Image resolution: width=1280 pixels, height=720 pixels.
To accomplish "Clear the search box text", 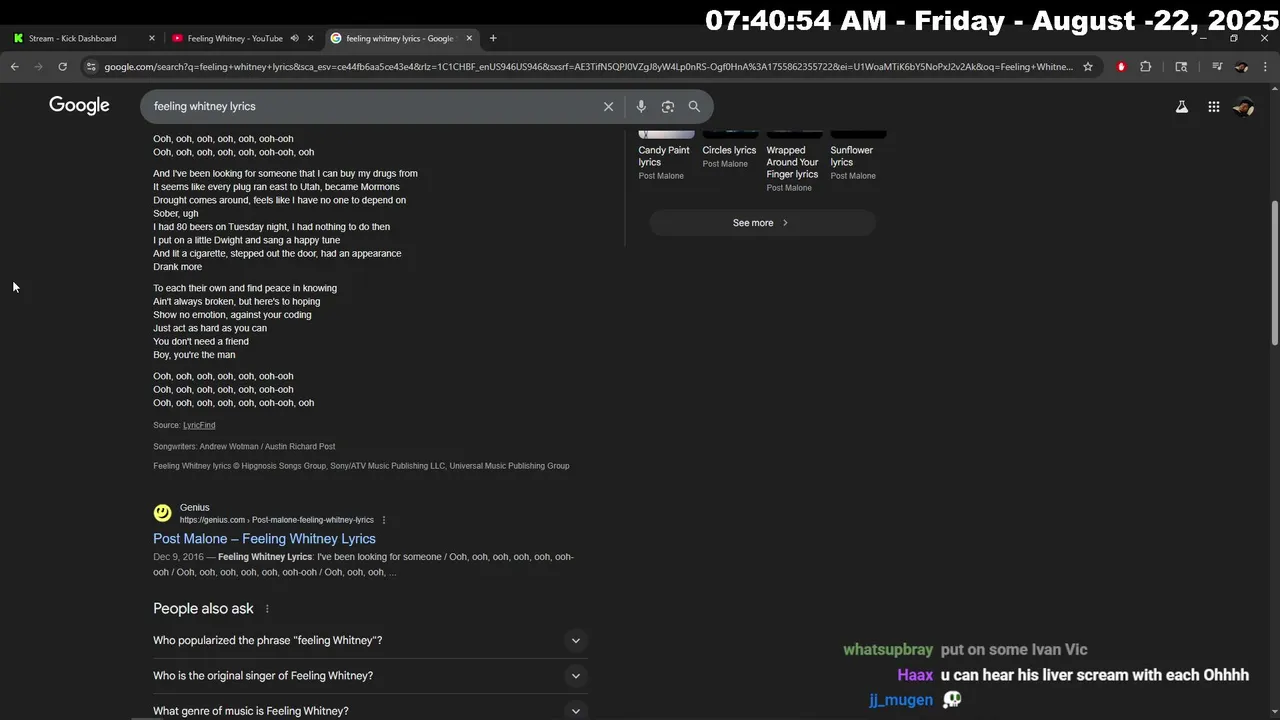I will (608, 106).
